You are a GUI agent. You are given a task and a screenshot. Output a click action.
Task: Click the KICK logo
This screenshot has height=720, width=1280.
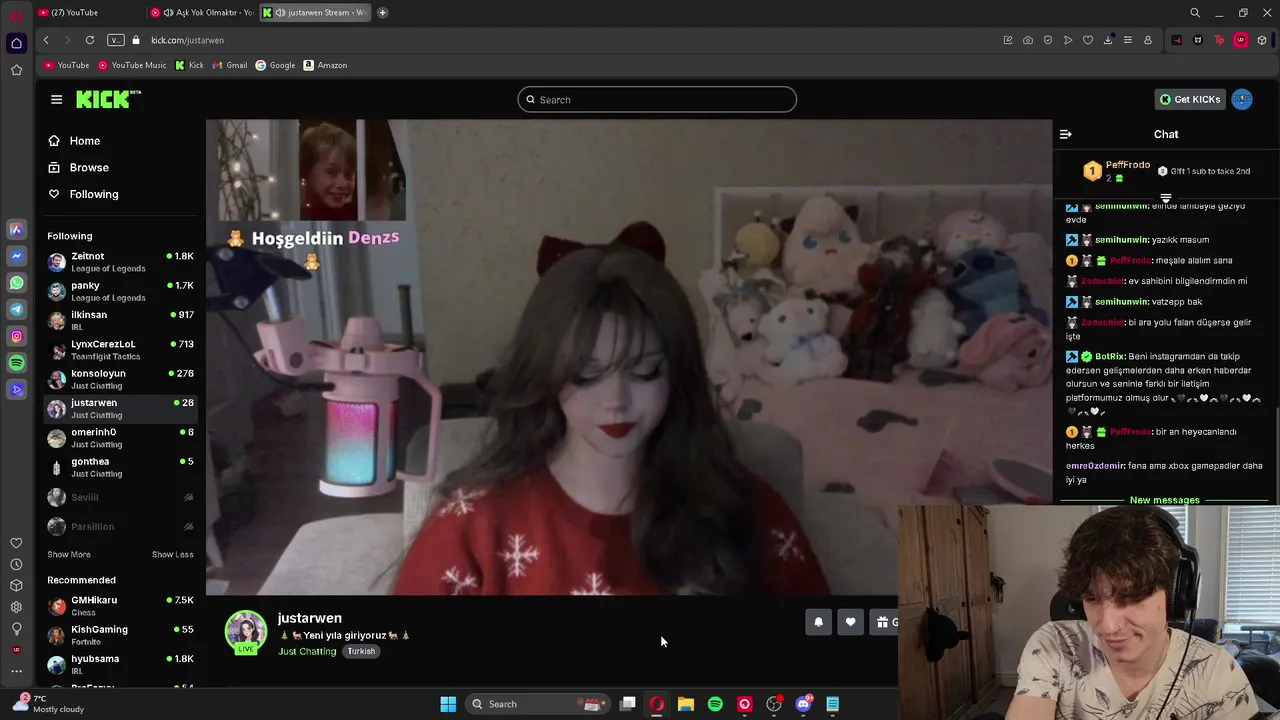coord(108,99)
